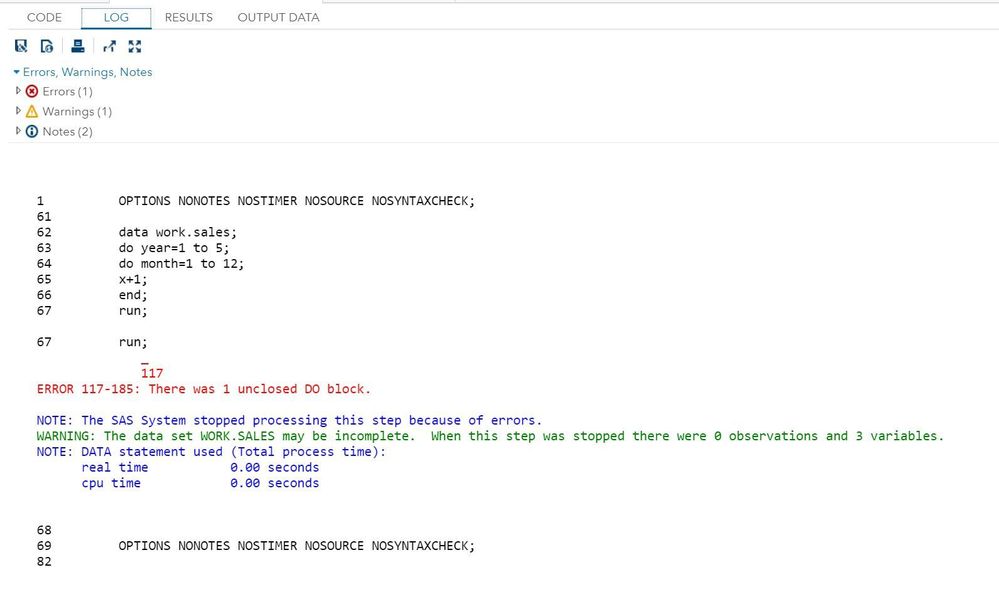Viewport: 999px width, 614px height.
Task: Click the download log as HTML icon
Action: coord(47,46)
